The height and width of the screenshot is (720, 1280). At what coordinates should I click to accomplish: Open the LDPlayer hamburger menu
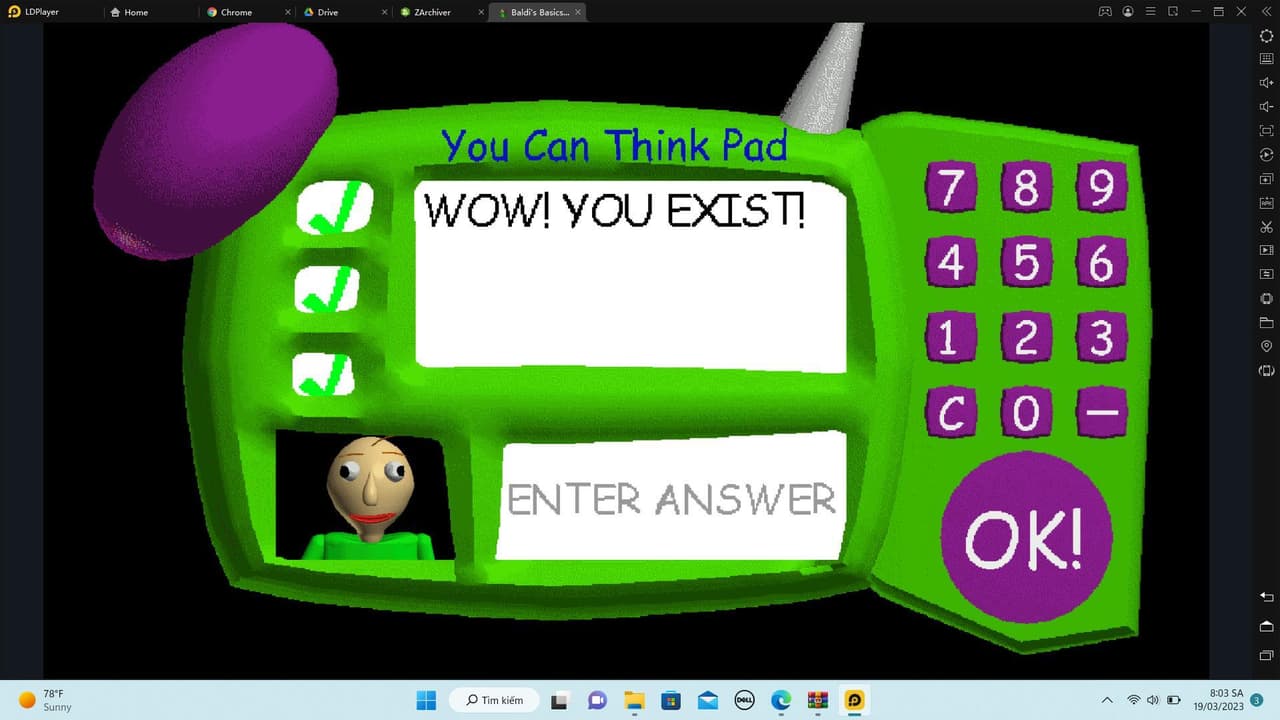point(1150,12)
